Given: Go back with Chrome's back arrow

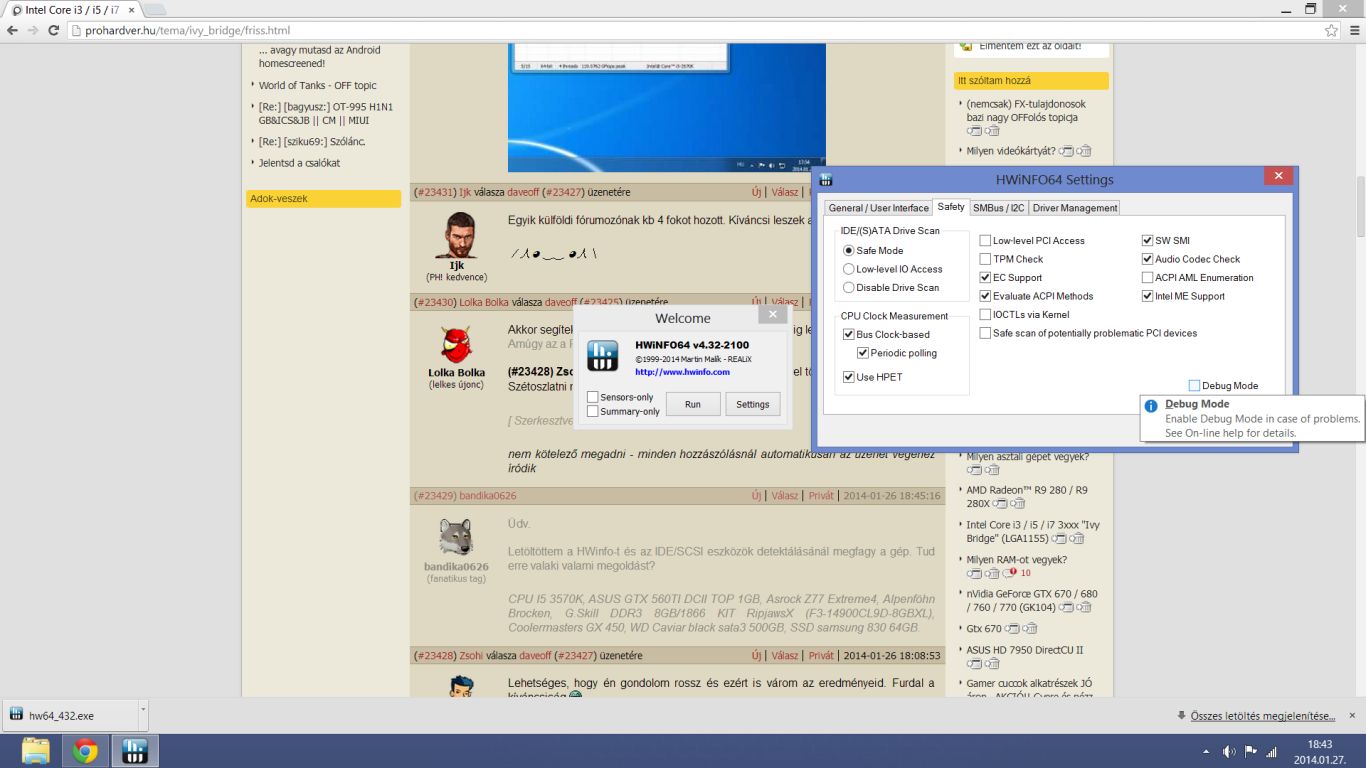Looking at the screenshot, I should point(13,30).
